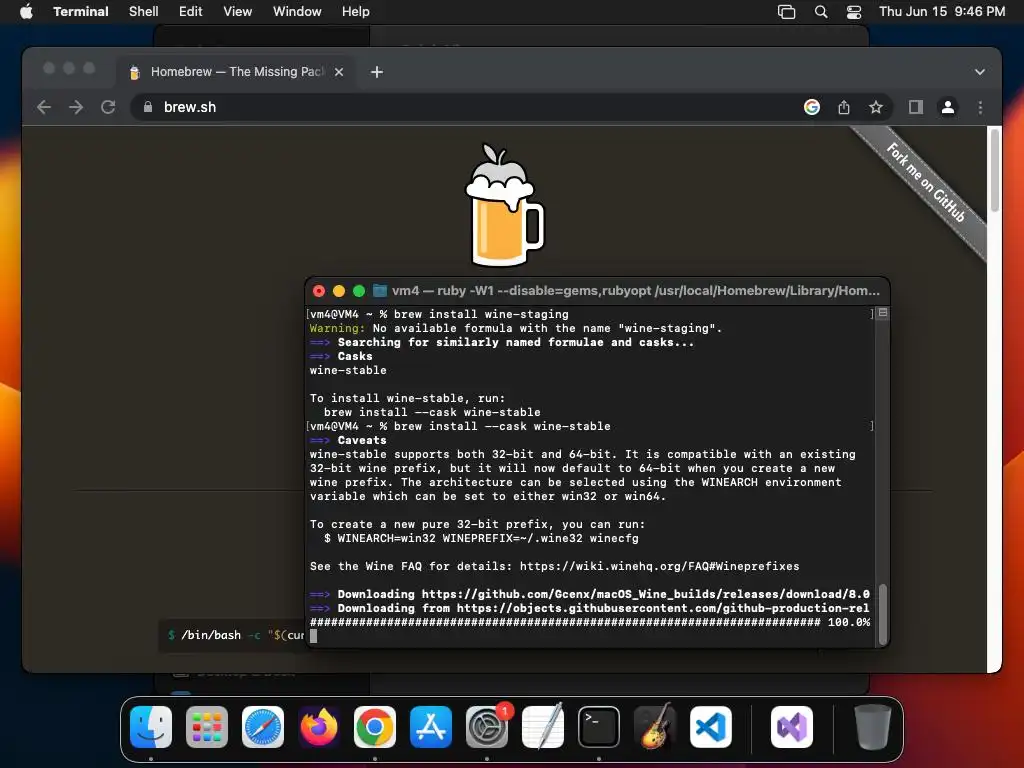Open Visual Studio Code from the Dock

[x=711, y=727]
